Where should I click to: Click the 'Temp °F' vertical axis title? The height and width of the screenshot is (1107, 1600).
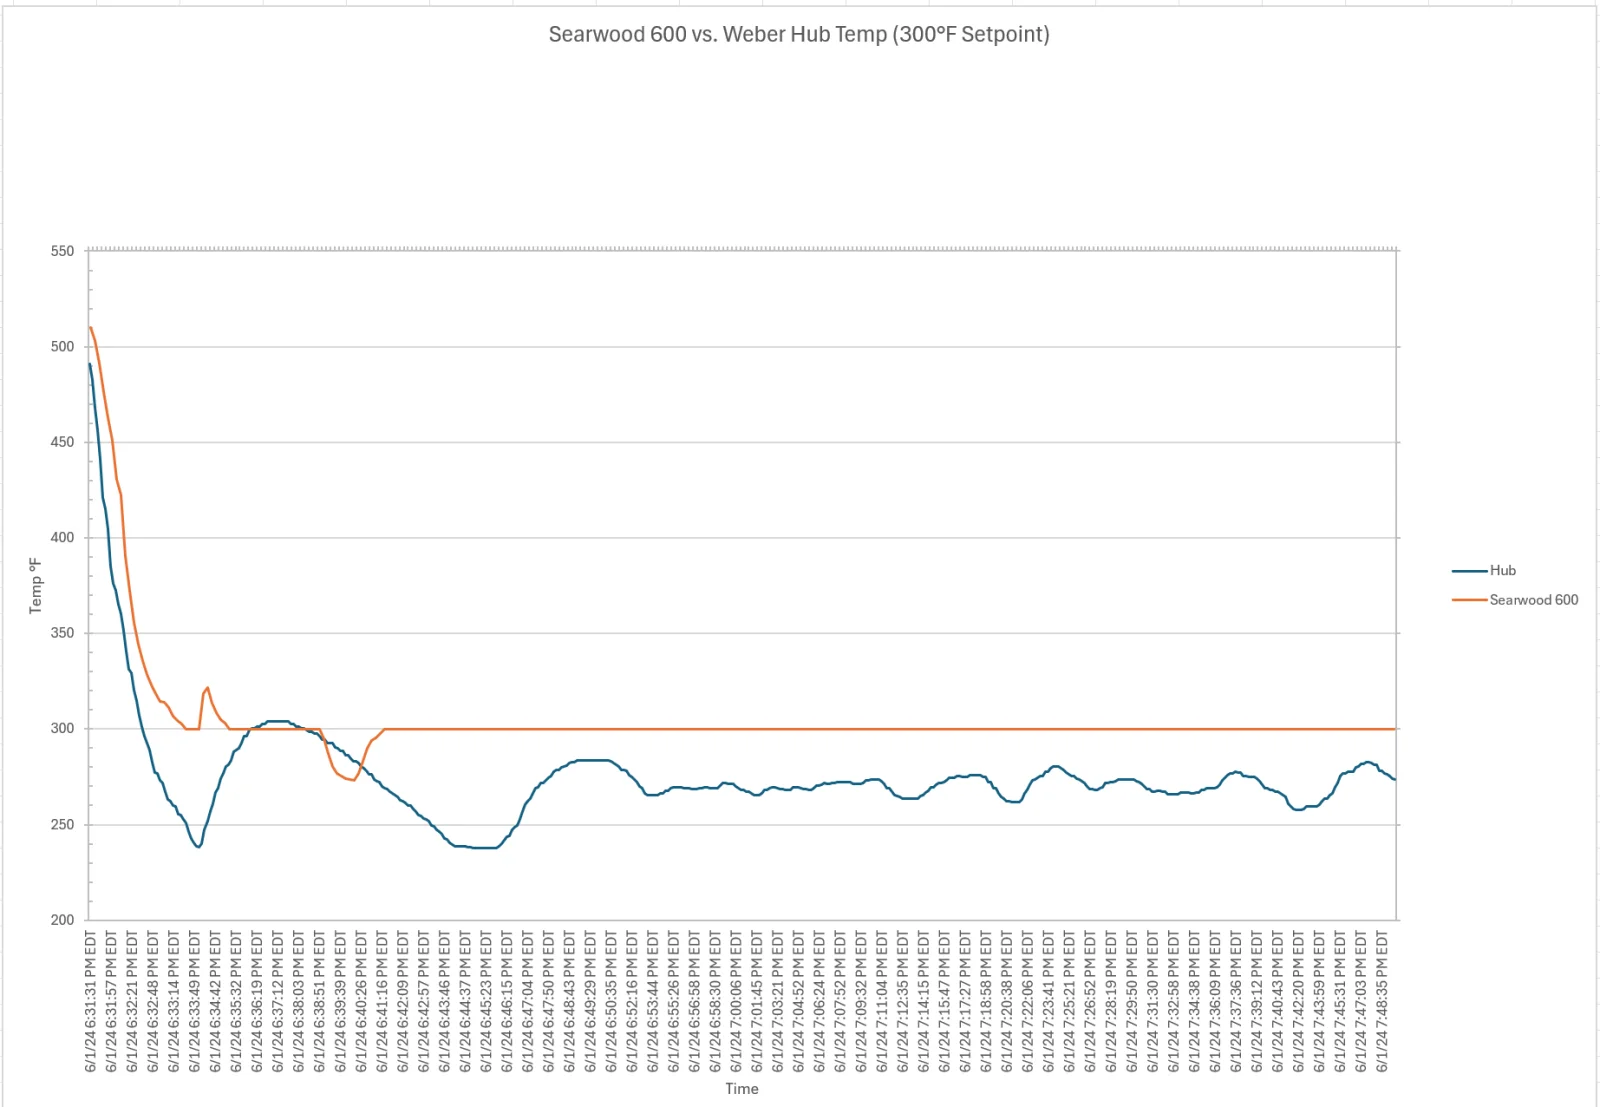coord(35,586)
